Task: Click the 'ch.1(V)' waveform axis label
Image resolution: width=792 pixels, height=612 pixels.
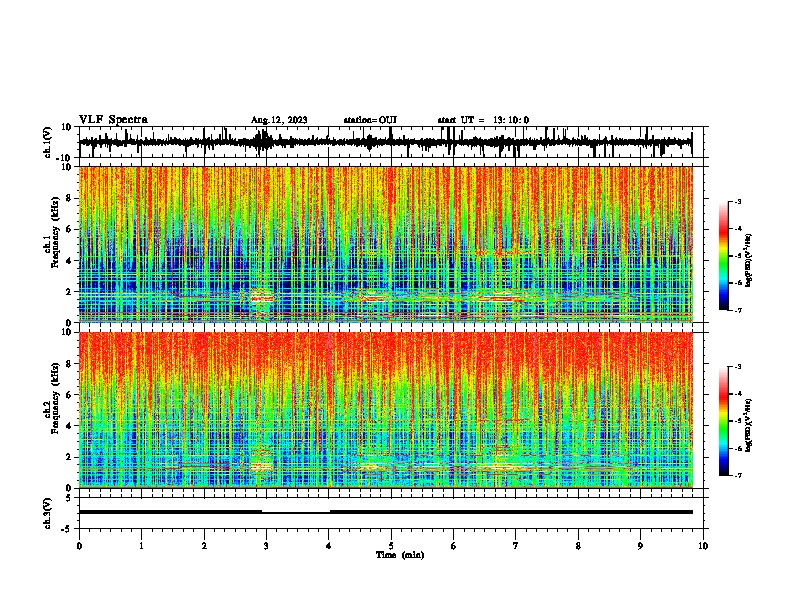Action: pyautogui.click(x=48, y=142)
